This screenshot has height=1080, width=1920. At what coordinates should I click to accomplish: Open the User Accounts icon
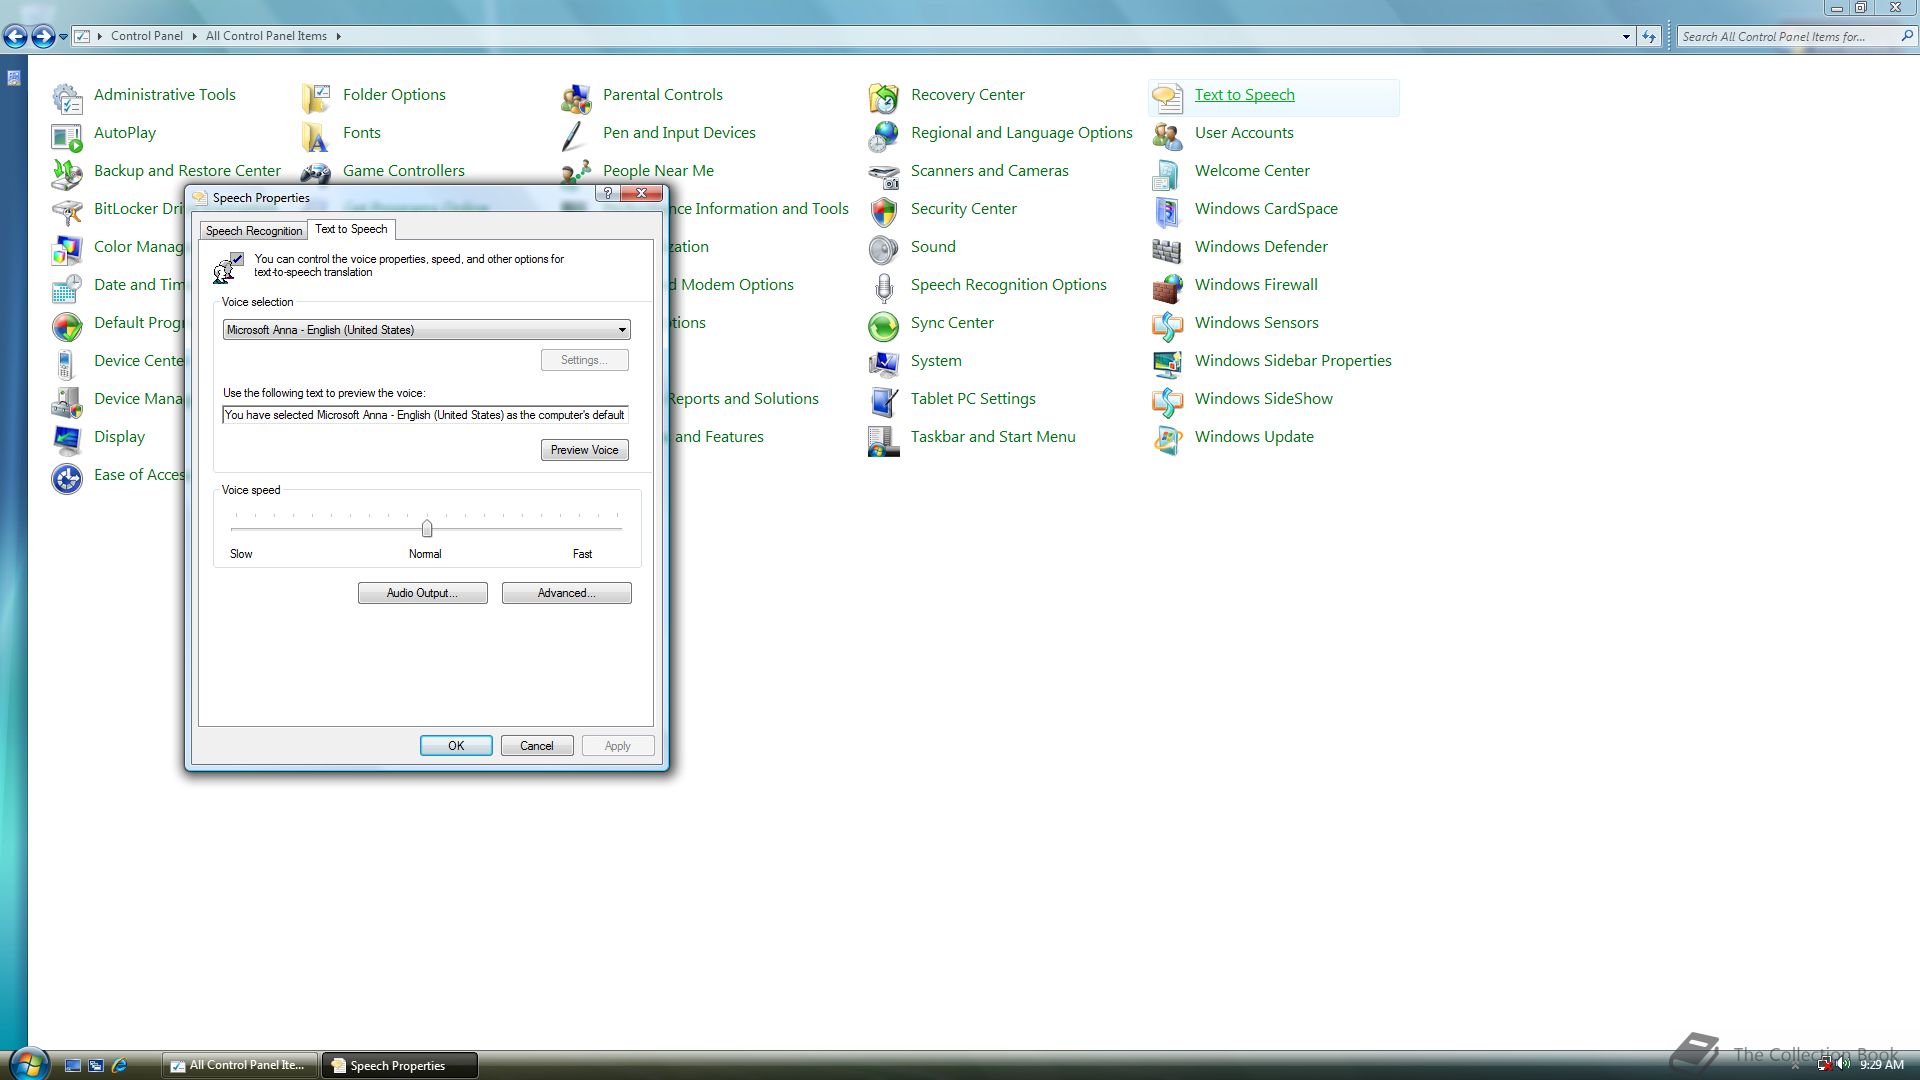[1168, 135]
